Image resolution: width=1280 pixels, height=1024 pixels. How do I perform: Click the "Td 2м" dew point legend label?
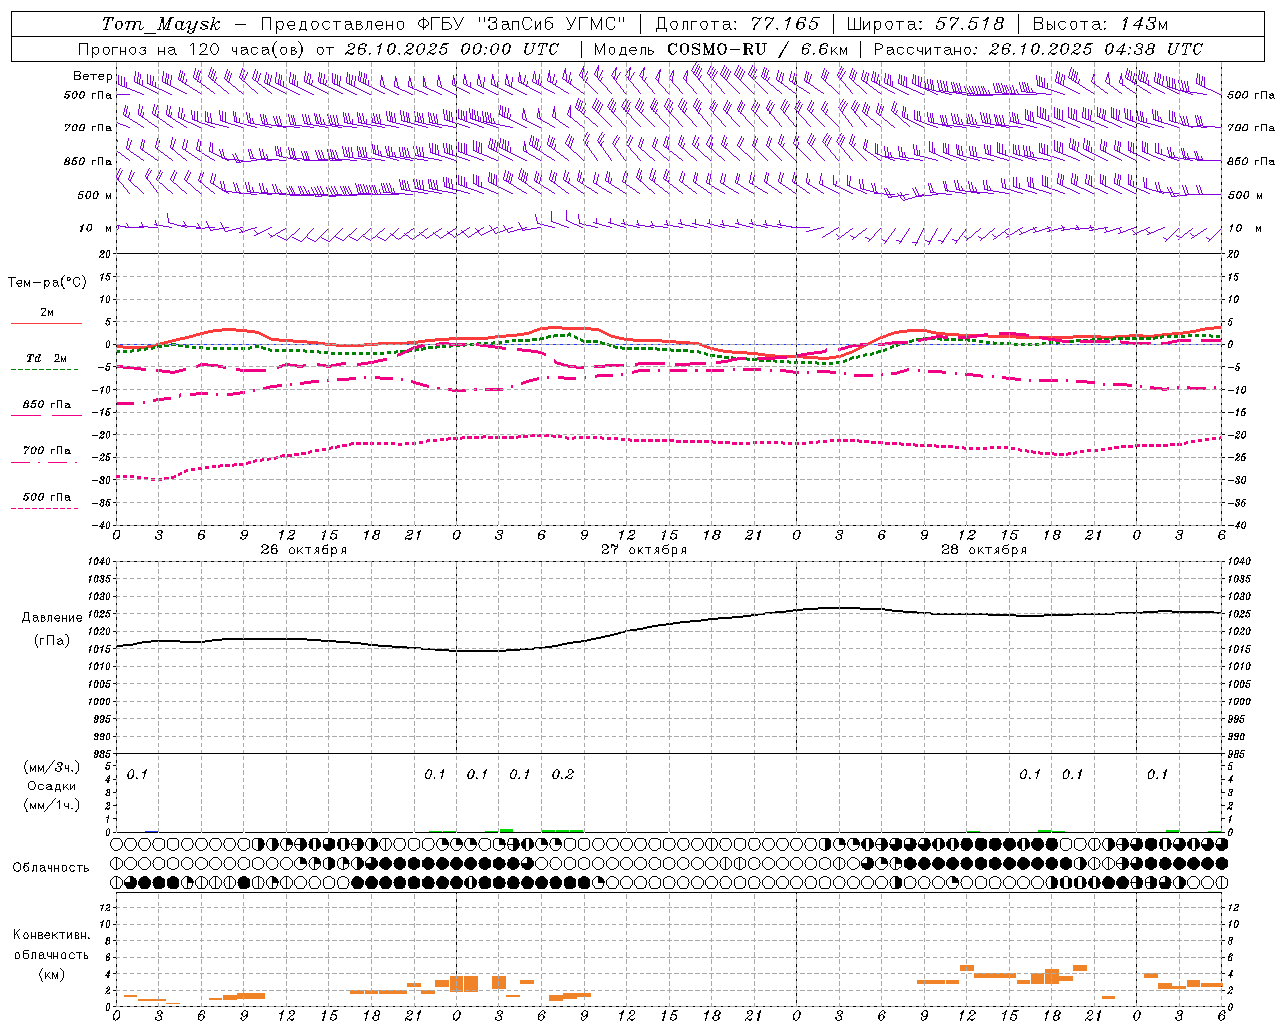47,358
